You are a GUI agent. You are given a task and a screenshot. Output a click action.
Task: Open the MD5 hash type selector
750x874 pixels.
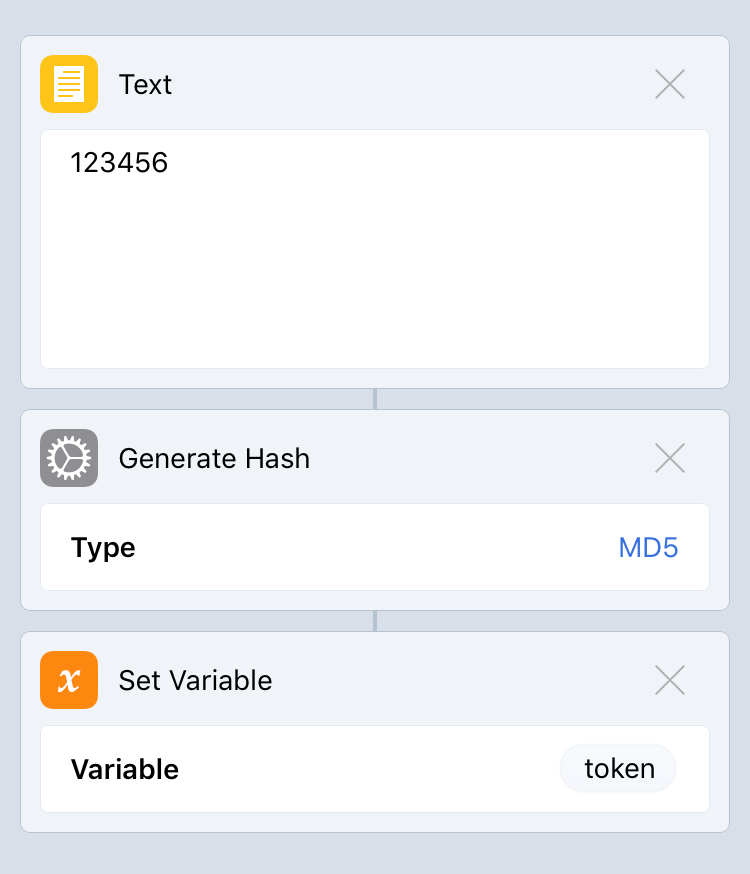tap(648, 548)
